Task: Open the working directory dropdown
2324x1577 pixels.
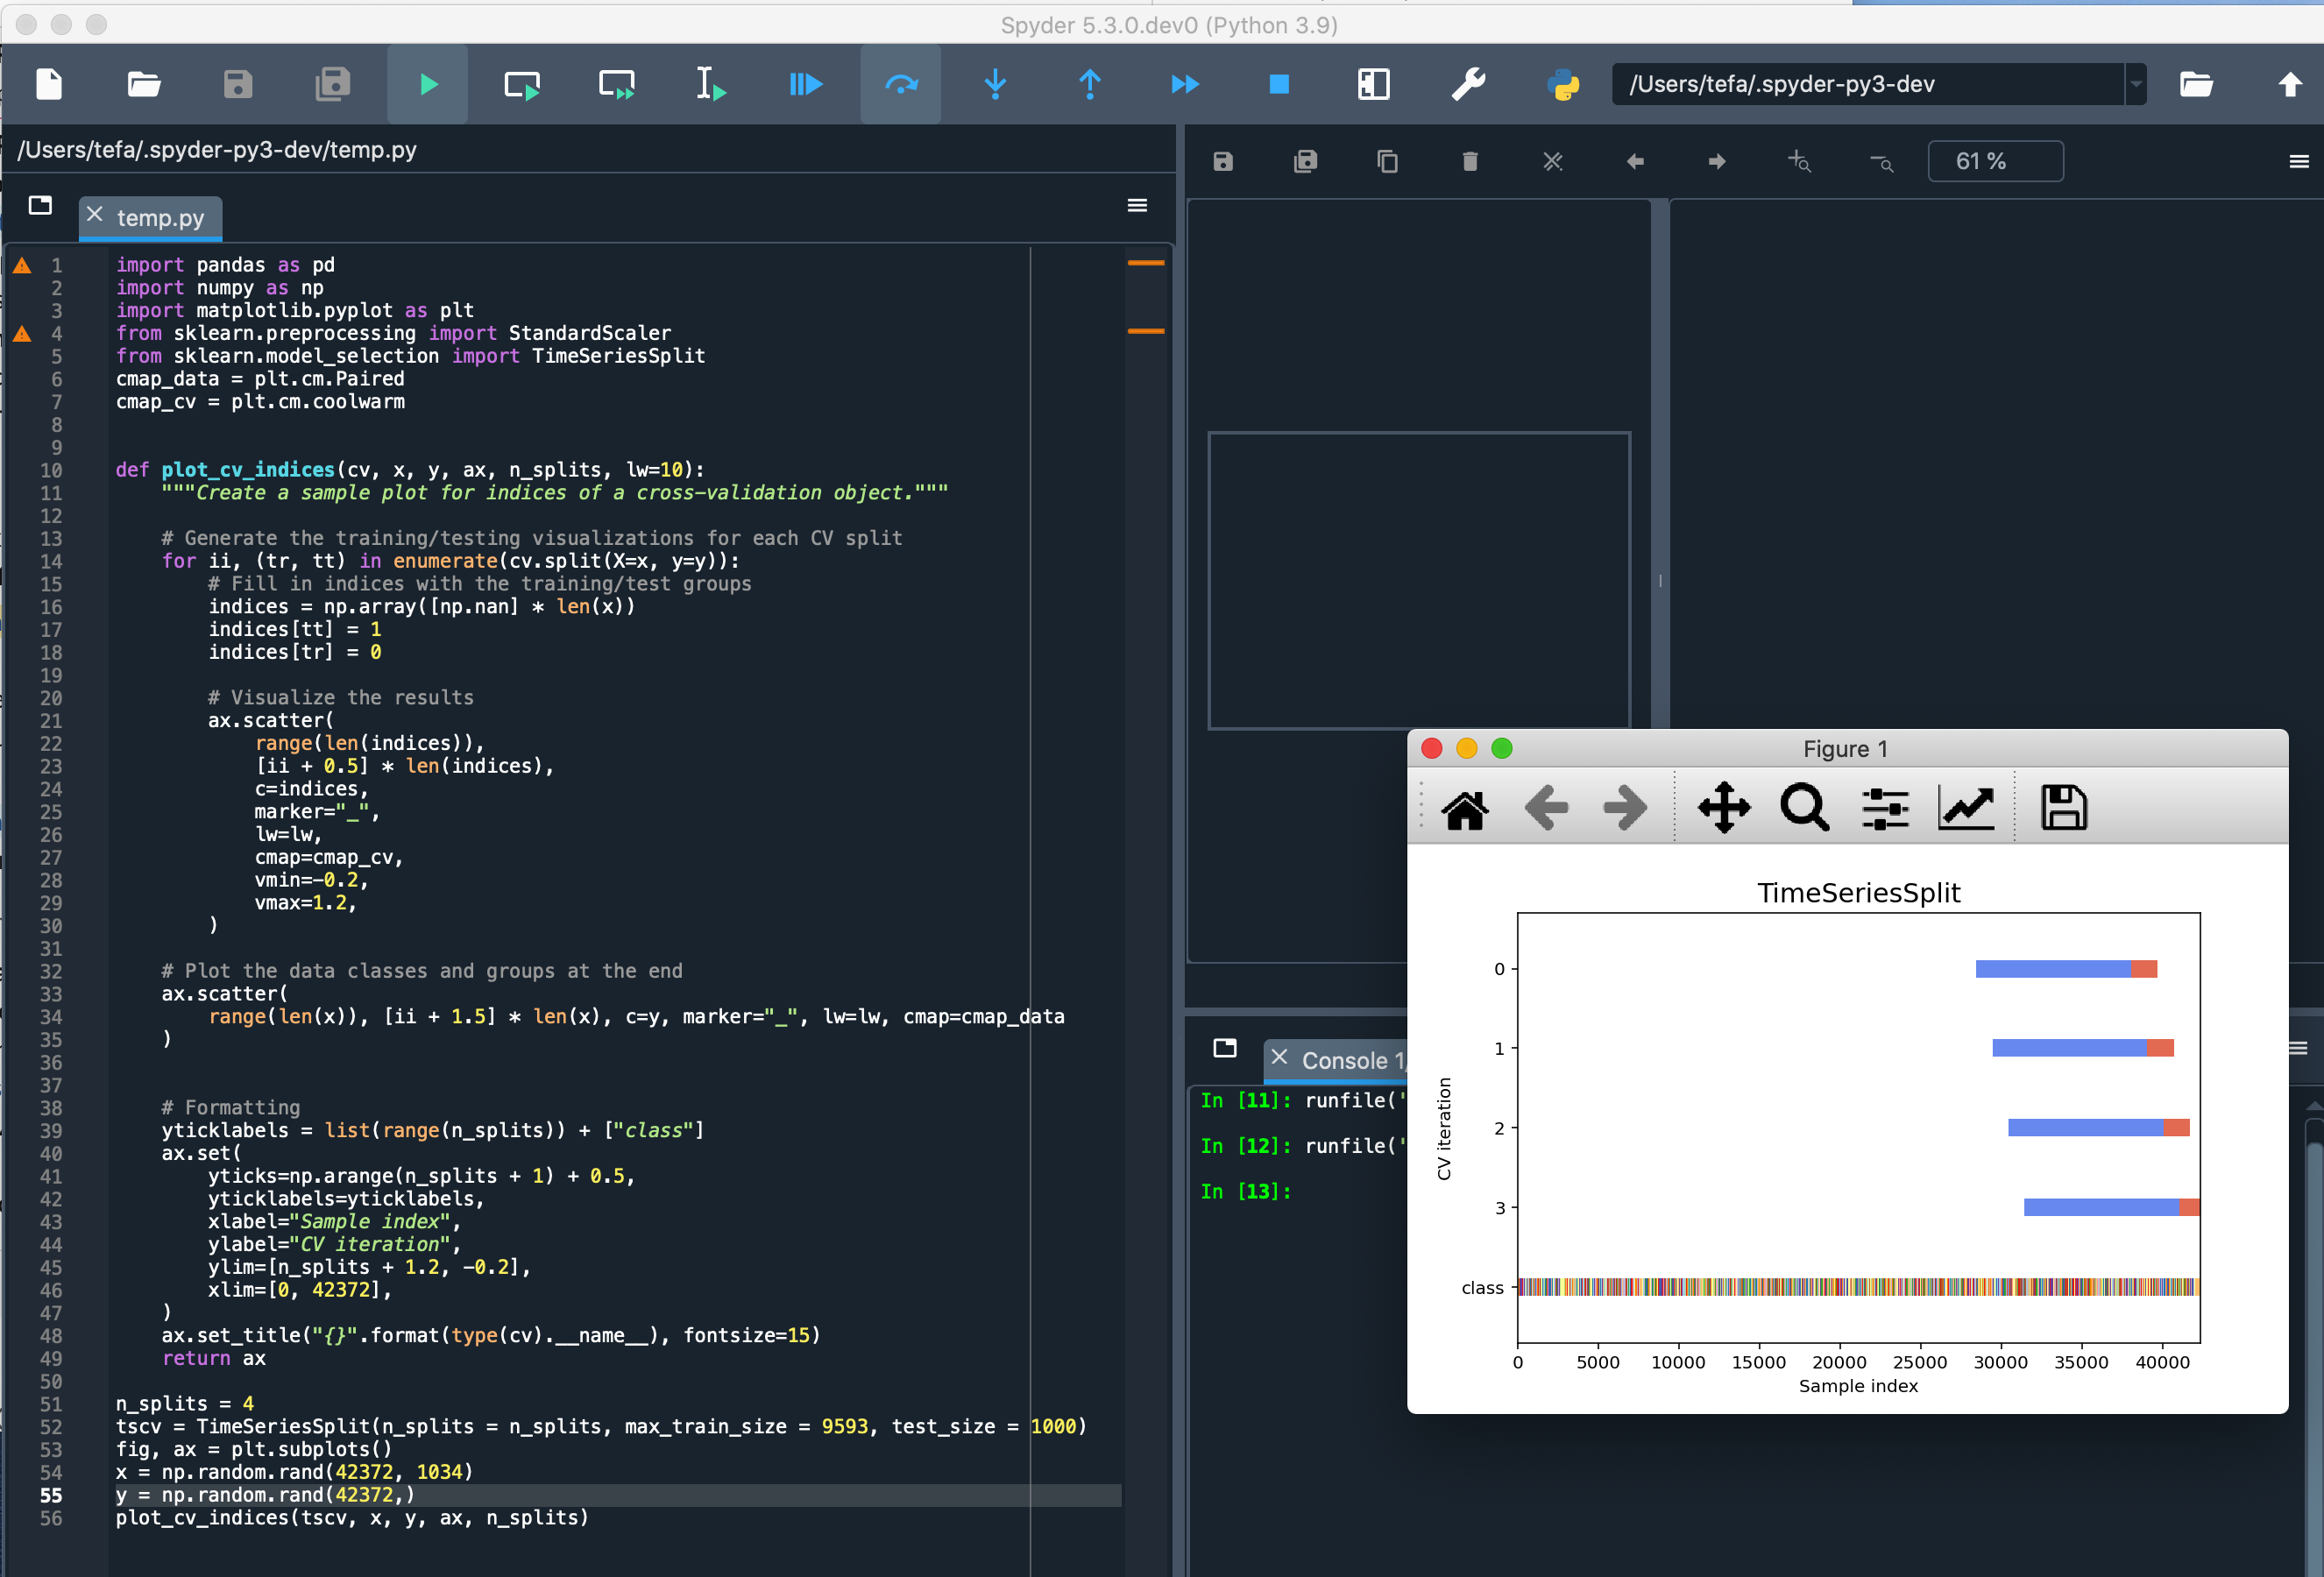Action: [2136, 84]
